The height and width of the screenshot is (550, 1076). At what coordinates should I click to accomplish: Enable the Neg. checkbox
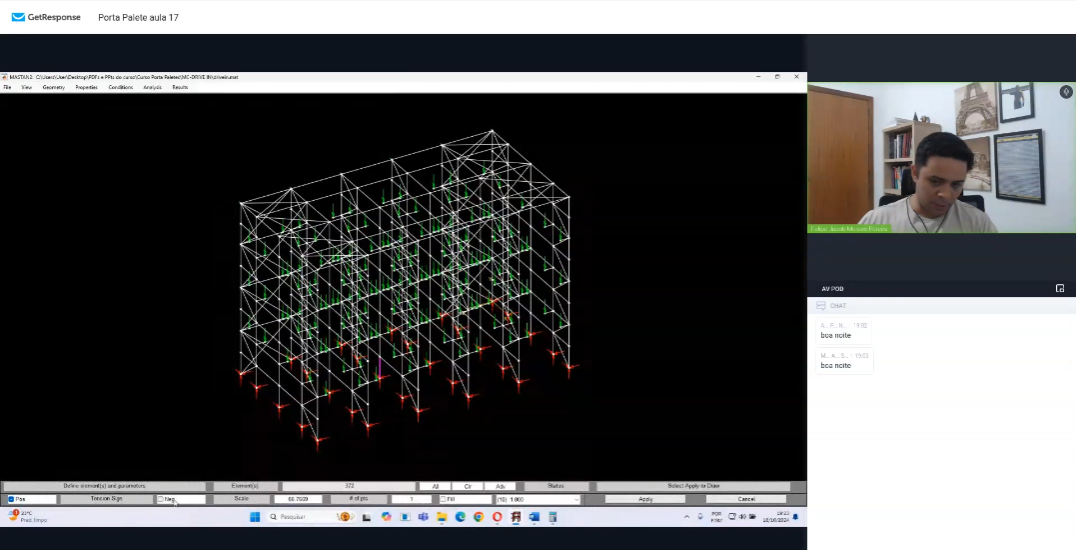(x=161, y=499)
